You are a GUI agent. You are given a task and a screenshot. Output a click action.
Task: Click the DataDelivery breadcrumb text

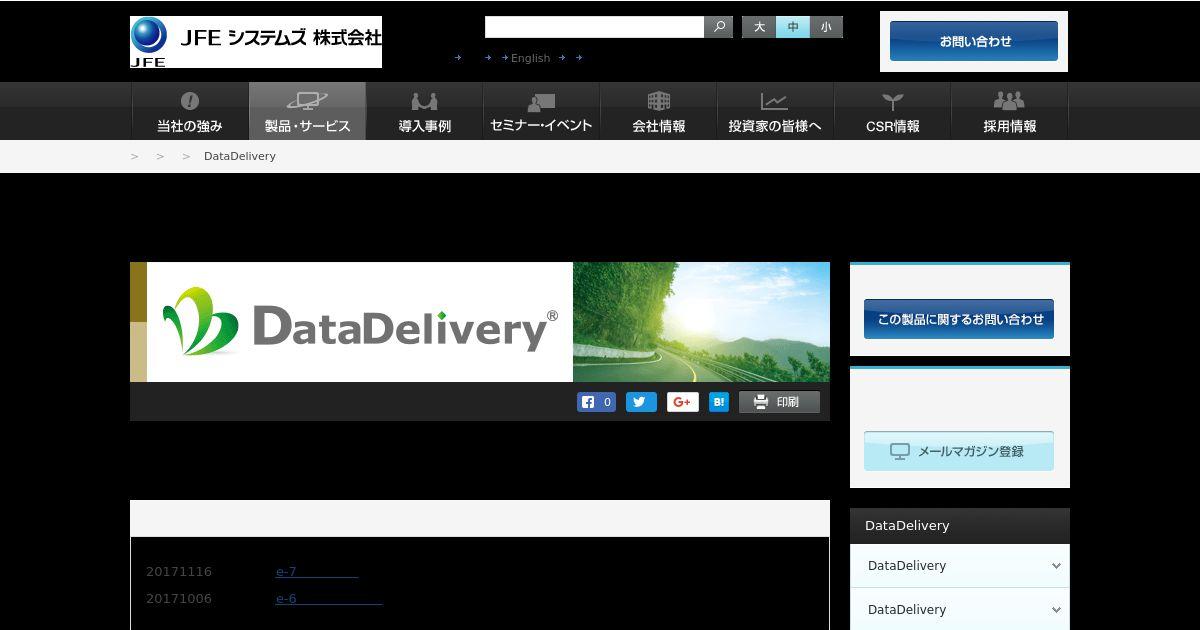pyautogui.click(x=240, y=156)
